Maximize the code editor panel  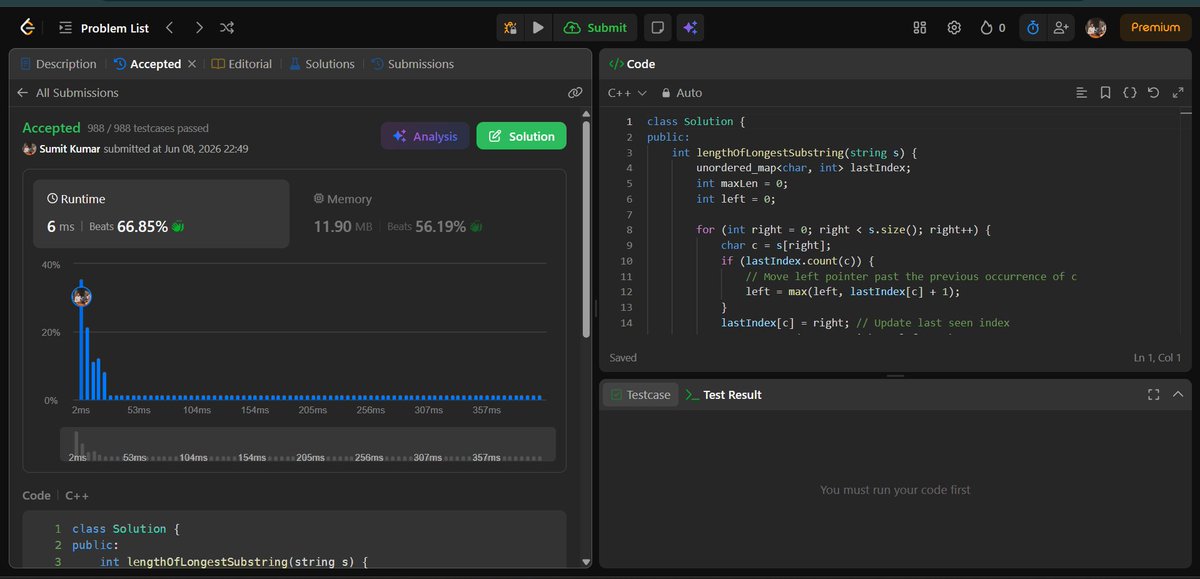tap(1176, 92)
